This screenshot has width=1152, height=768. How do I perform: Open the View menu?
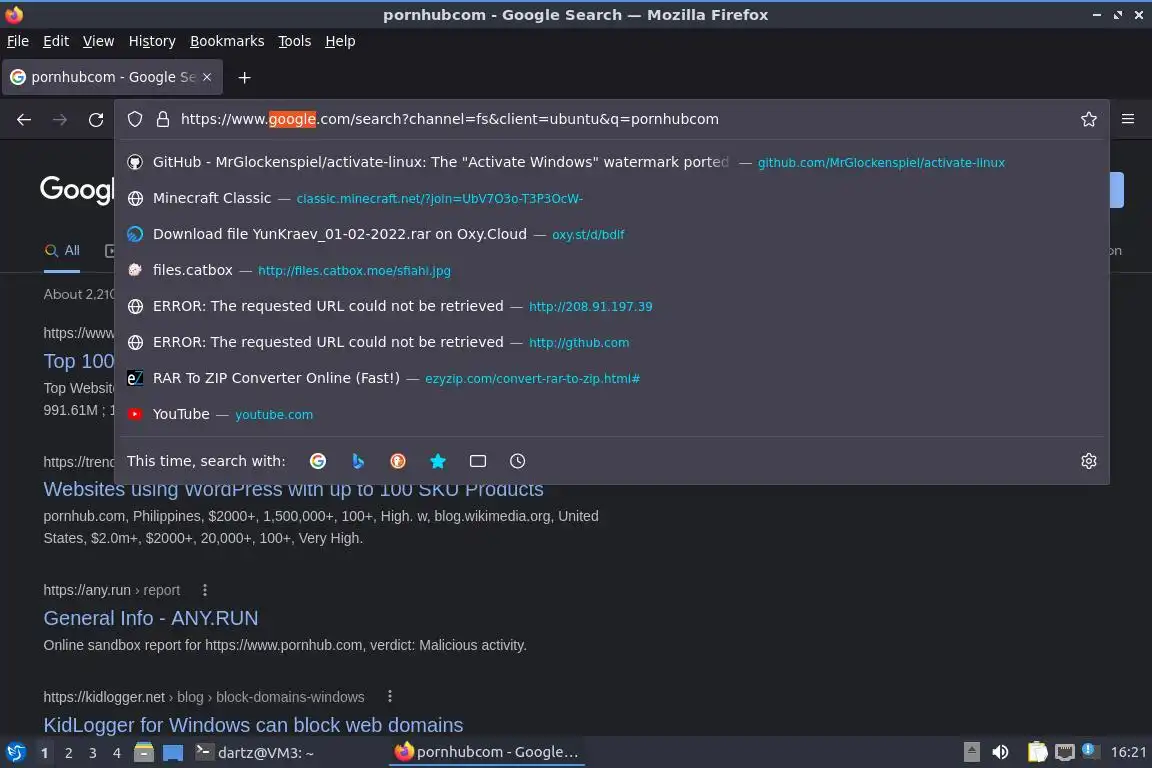(x=98, y=41)
